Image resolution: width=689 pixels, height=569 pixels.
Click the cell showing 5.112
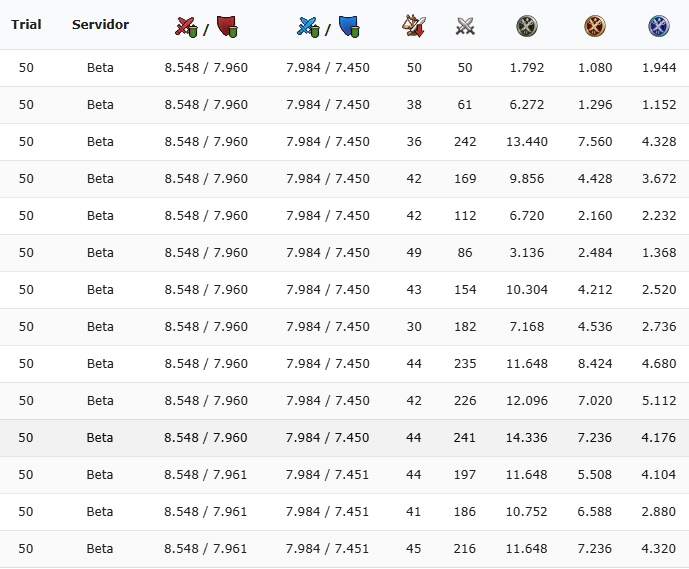659,401
